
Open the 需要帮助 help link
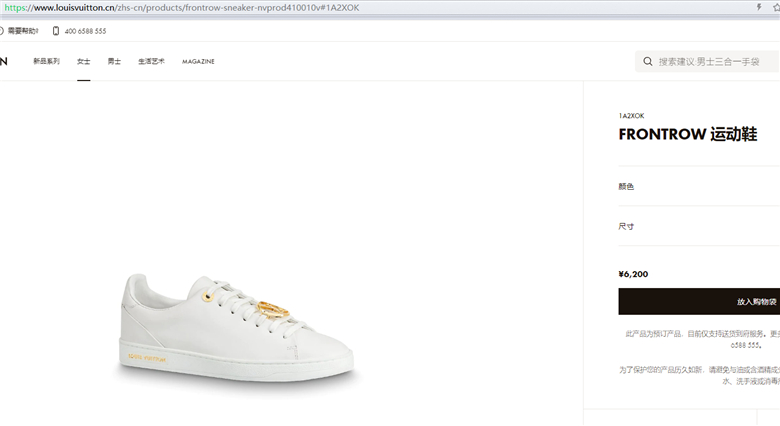23,31
